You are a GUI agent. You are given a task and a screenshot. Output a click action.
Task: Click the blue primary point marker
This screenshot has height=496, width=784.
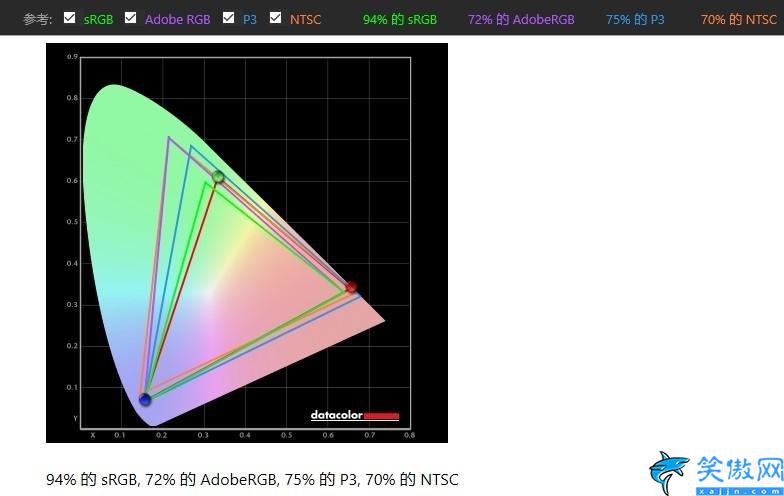pos(145,399)
